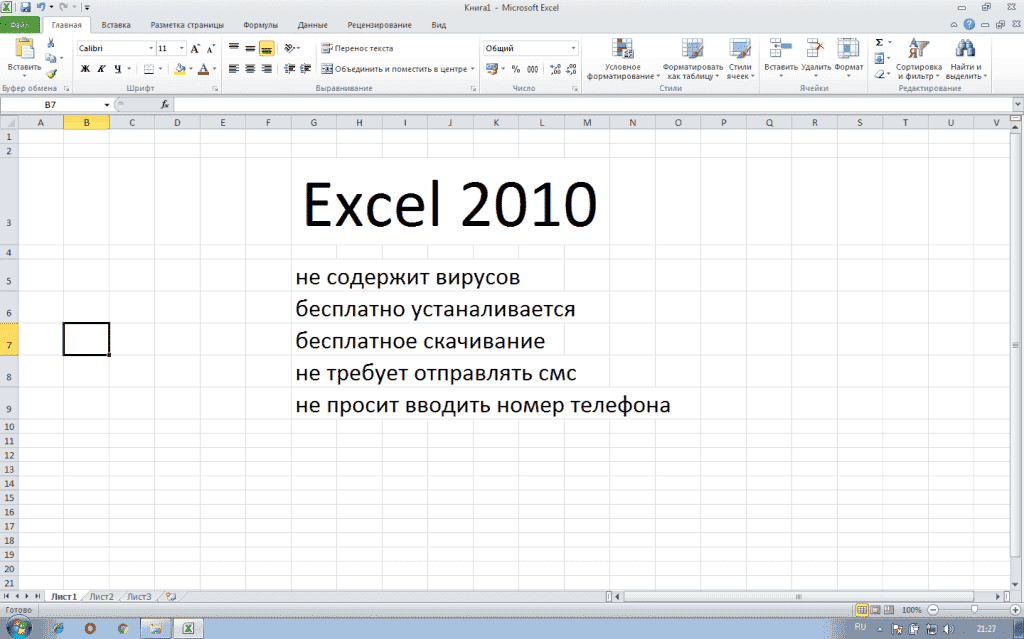This screenshot has height=639, width=1024.
Task: Open the fill color dropdown arrow
Action: click(191, 69)
